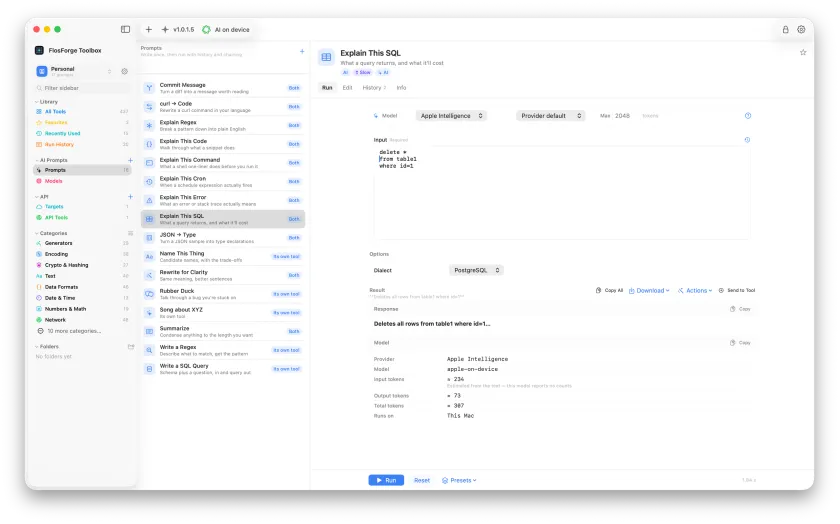Open the Explain This Code prompt

tap(223, 144)
